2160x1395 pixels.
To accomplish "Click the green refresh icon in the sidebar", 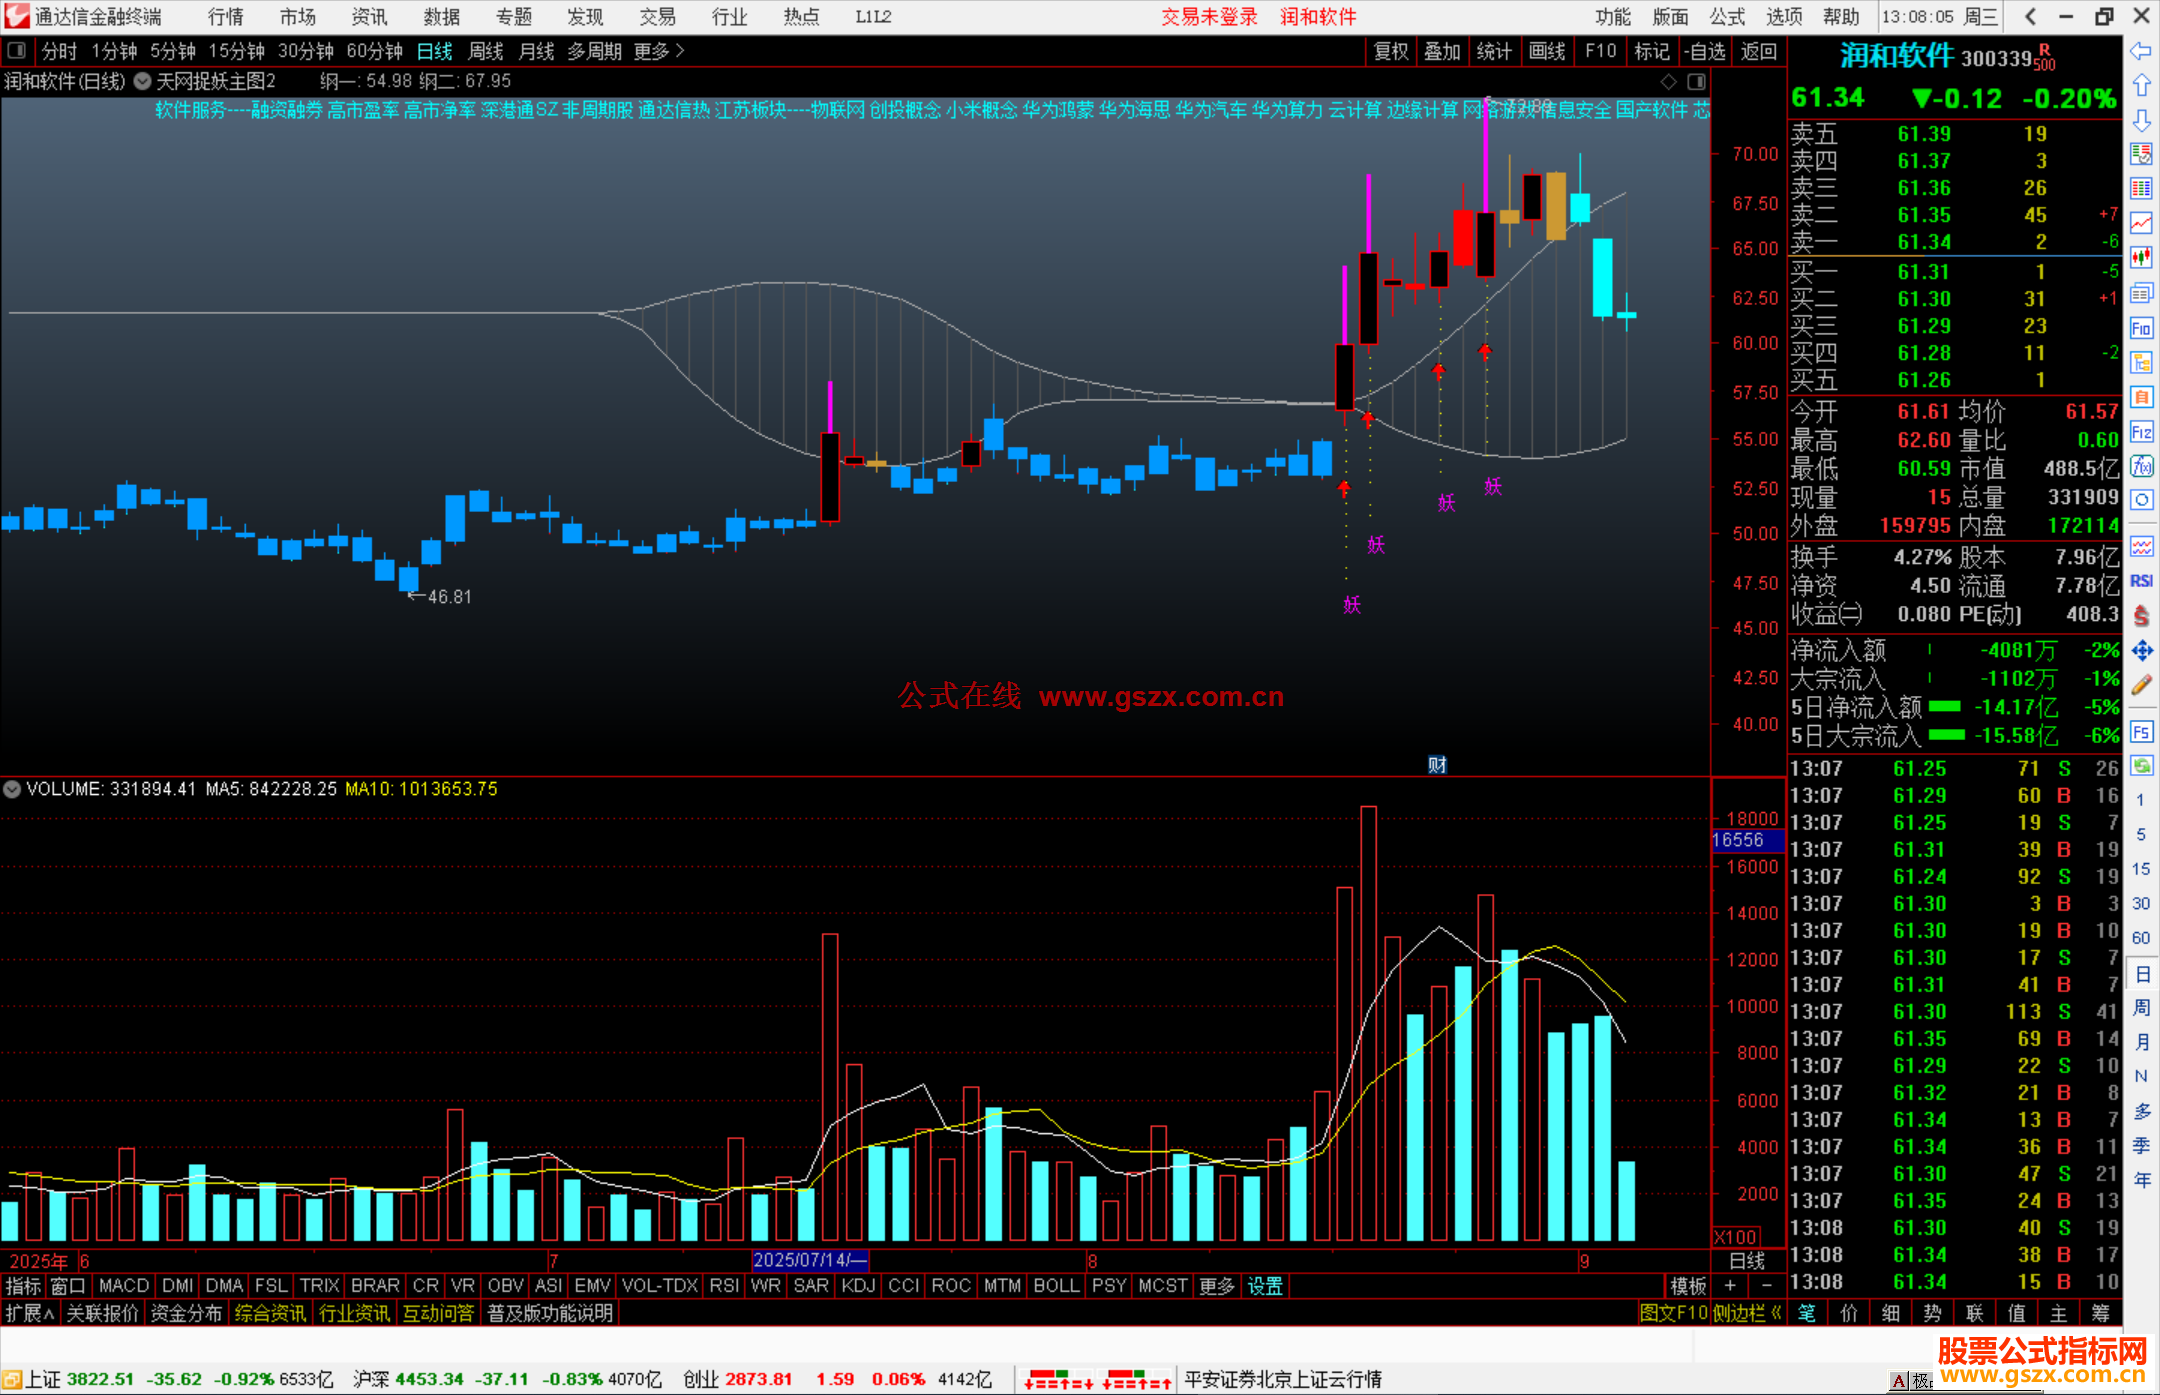I will click(2141, 766).
